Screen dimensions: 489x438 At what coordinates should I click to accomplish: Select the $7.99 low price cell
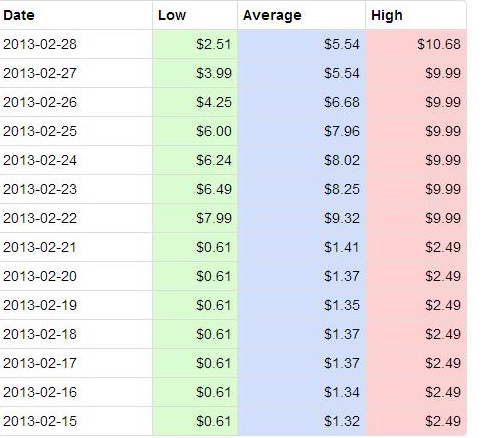click(195, 218)
